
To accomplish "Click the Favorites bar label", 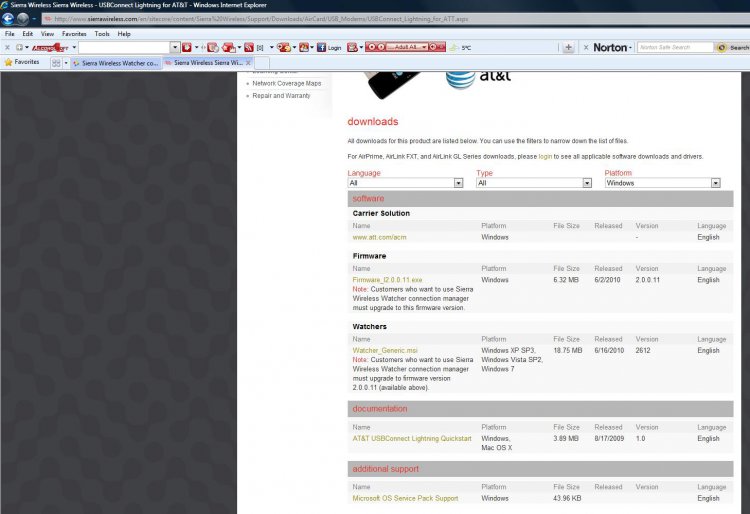I will pos(27,62).
